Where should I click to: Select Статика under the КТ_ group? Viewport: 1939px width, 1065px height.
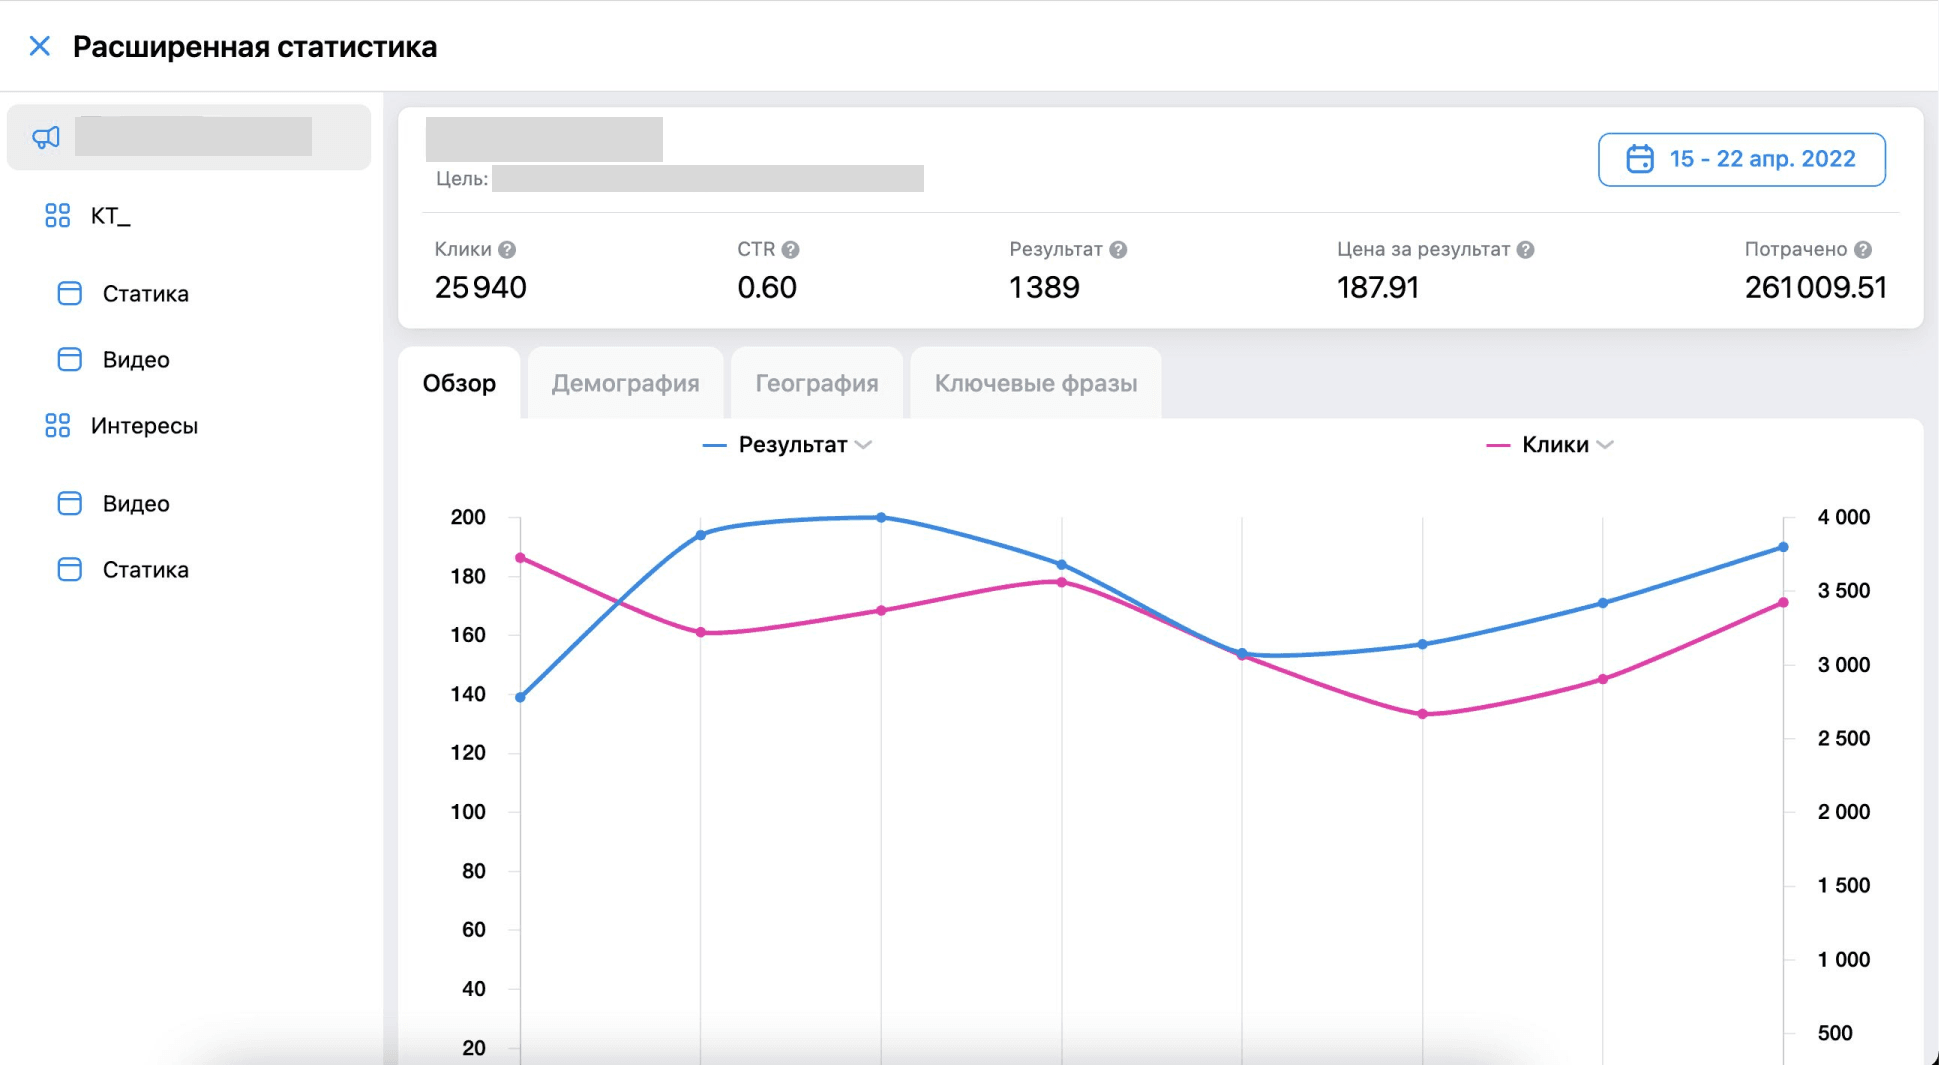[145, 294]
